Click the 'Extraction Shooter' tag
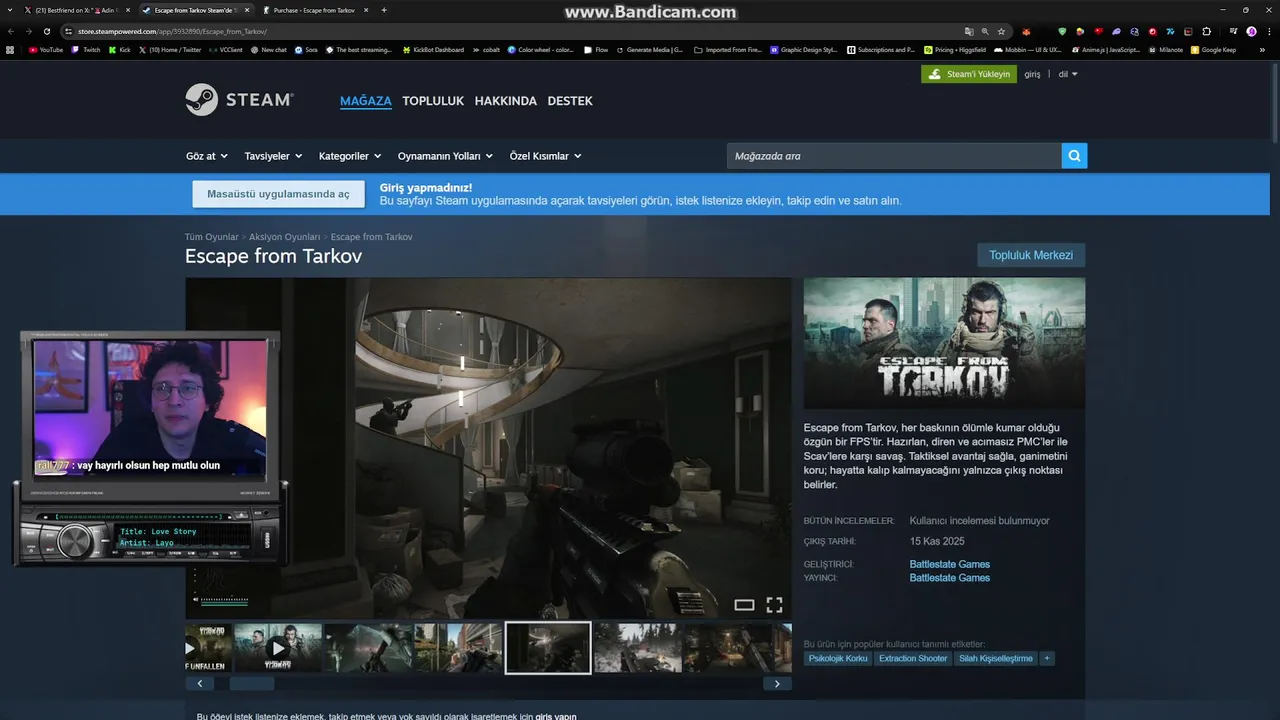1280x720 pixels. pos(913,658)
